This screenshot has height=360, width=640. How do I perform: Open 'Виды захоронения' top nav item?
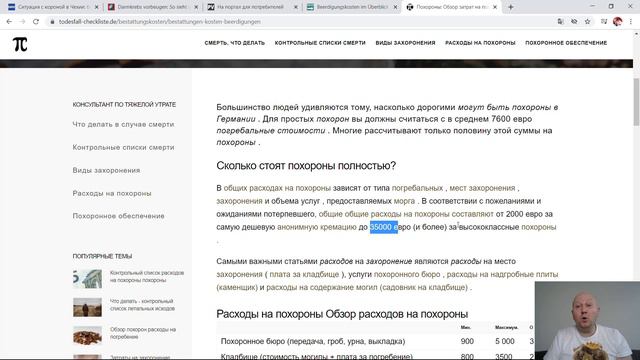click(405, 43)
